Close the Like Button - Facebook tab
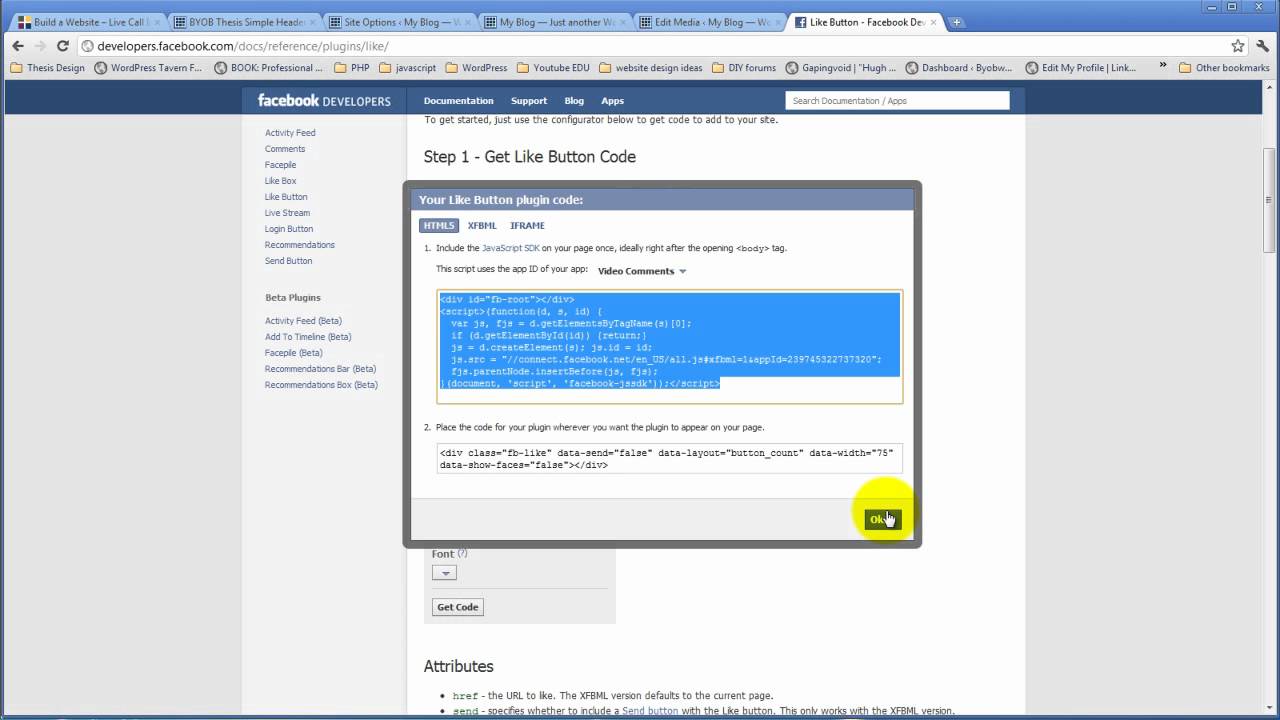 click(x=934, y=22)
